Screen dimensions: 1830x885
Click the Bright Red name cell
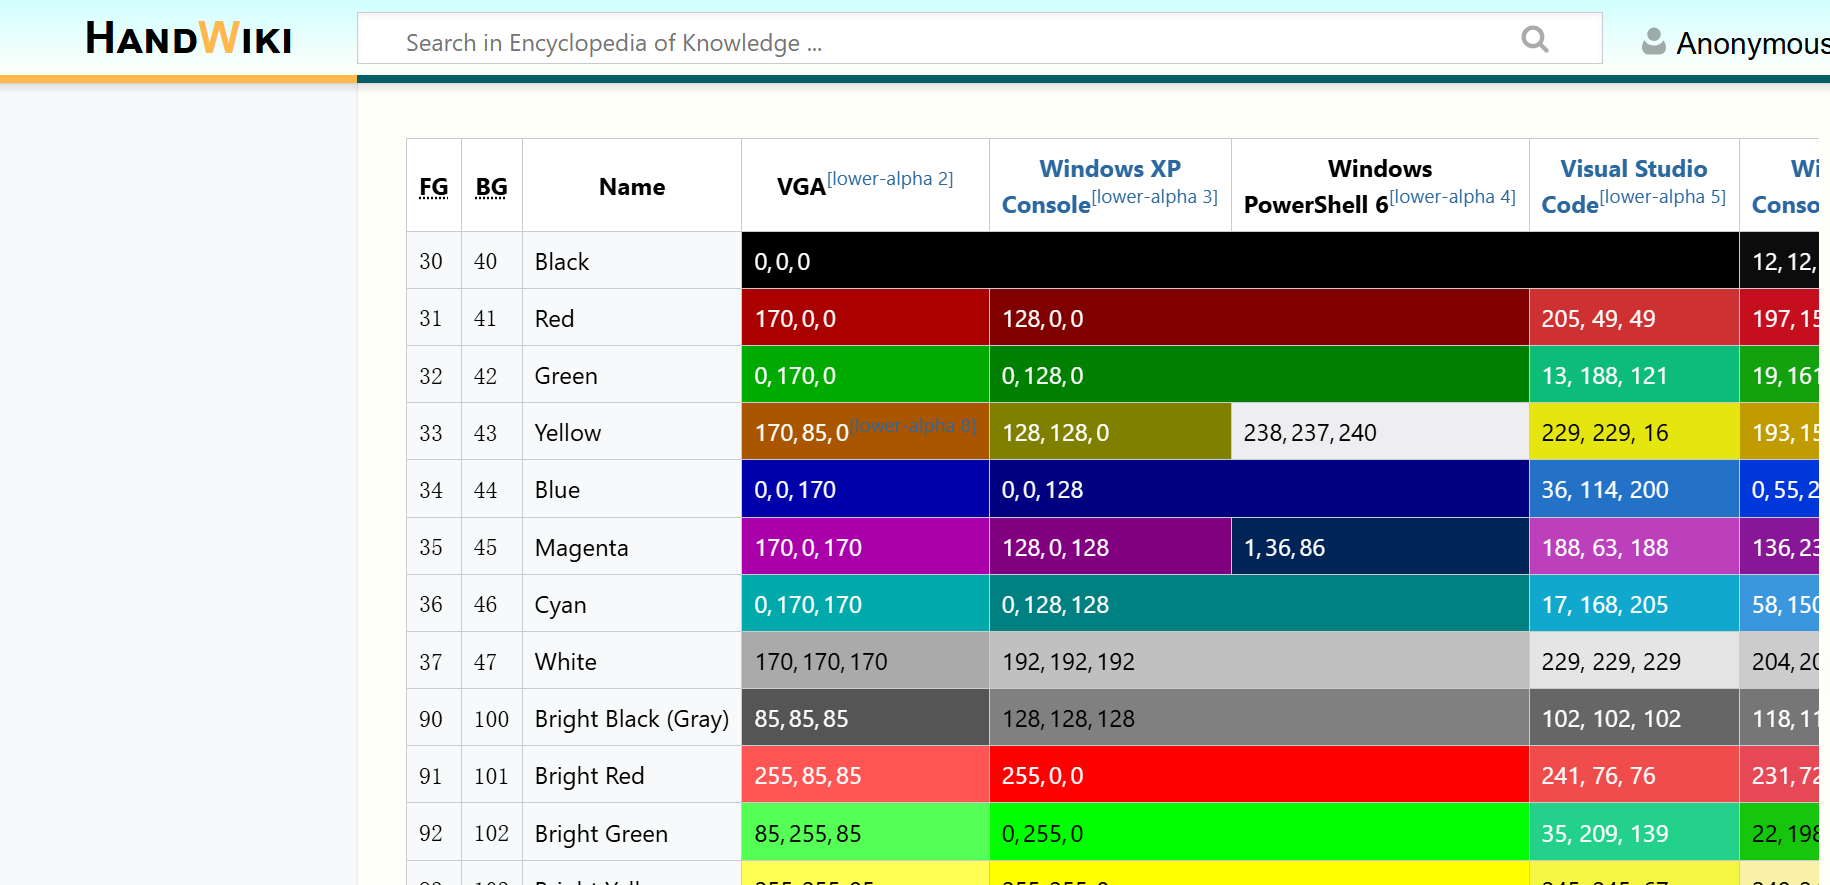[x=632, y=775]
